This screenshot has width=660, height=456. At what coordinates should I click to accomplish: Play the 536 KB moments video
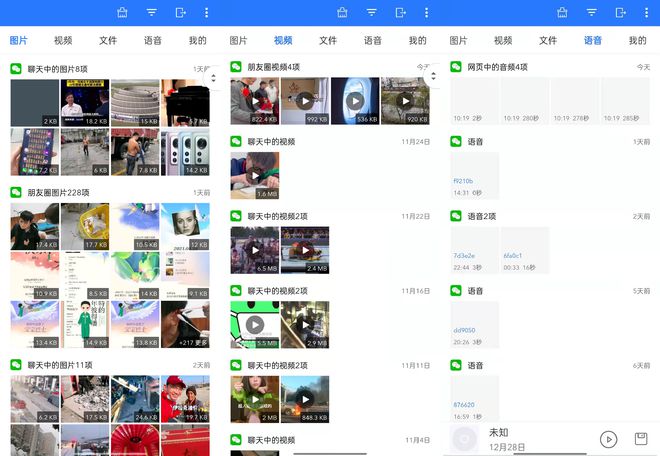pos(355,101)
